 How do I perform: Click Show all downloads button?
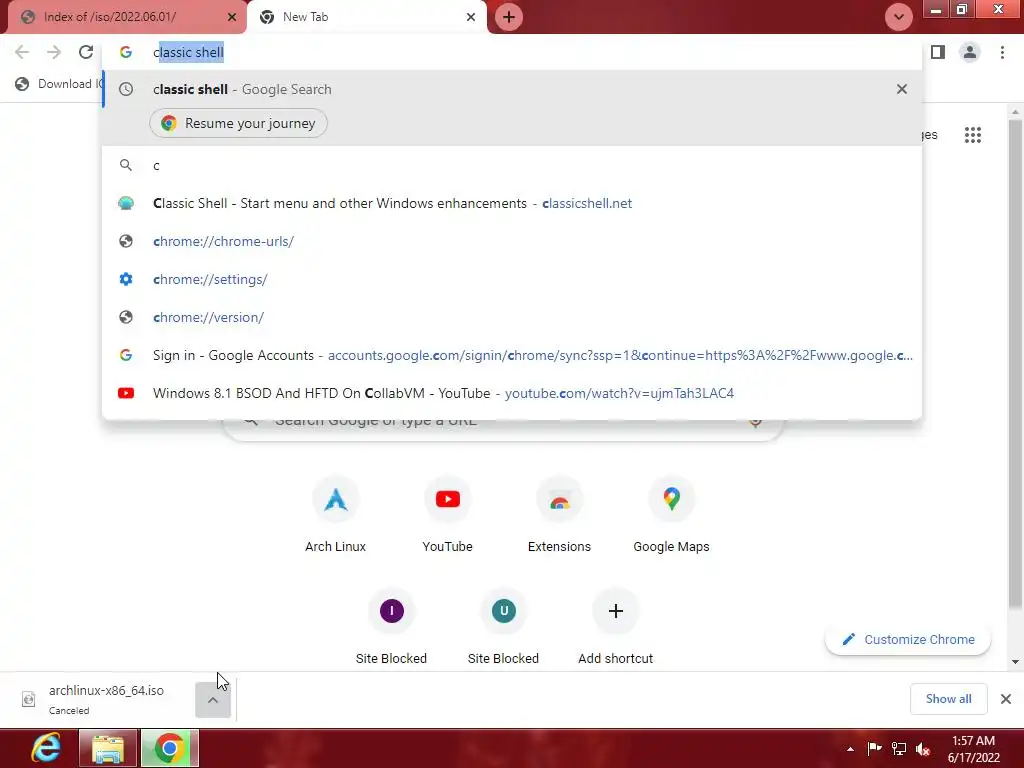948,699
